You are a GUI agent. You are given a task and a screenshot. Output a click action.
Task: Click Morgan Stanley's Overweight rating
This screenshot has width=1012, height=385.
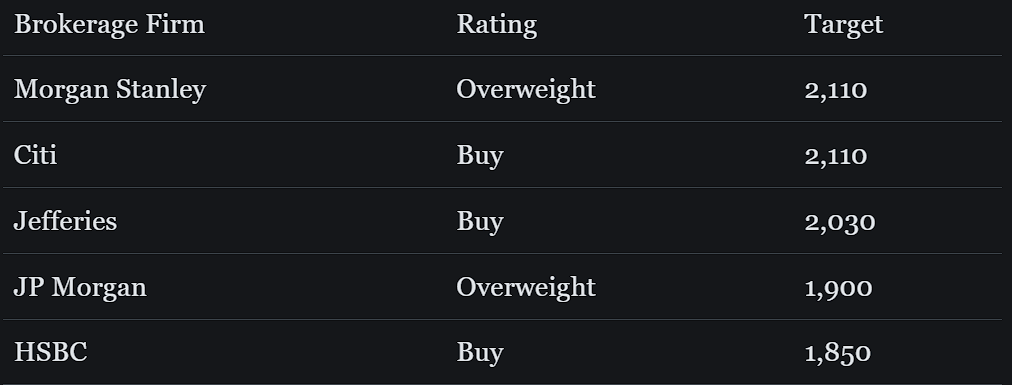525,90
